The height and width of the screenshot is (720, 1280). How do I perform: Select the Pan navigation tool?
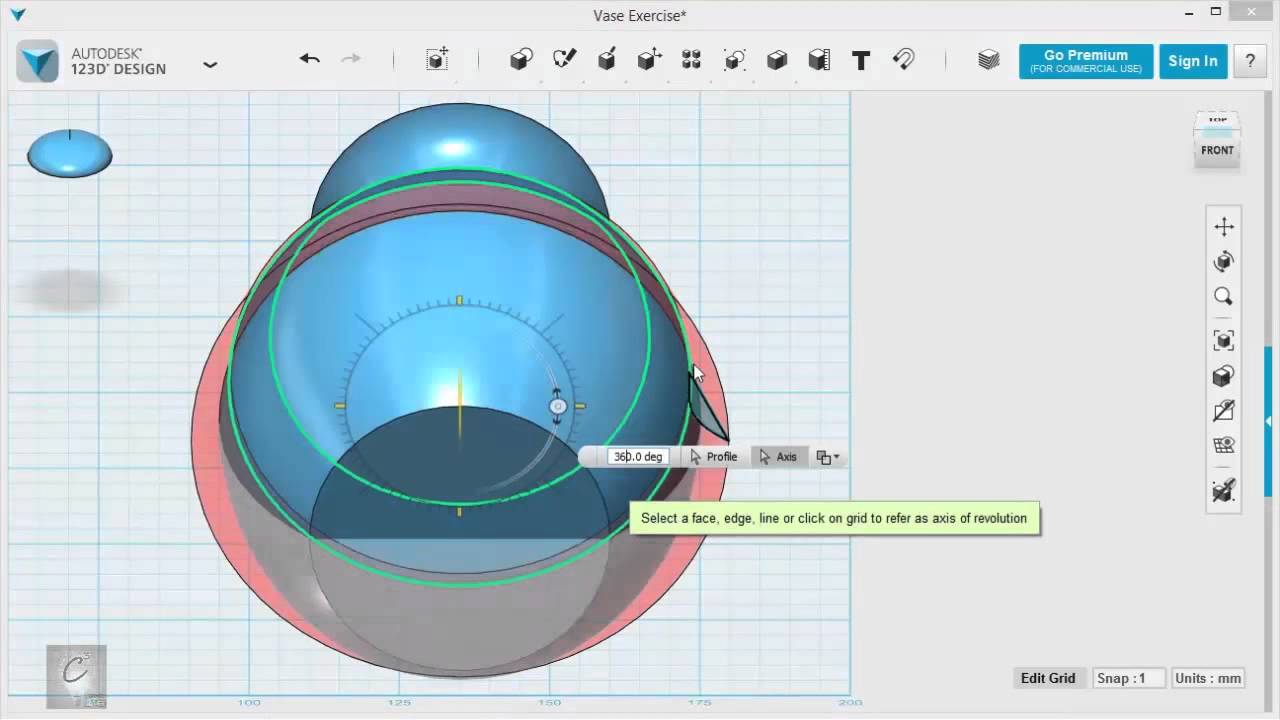coord(1224,227)
